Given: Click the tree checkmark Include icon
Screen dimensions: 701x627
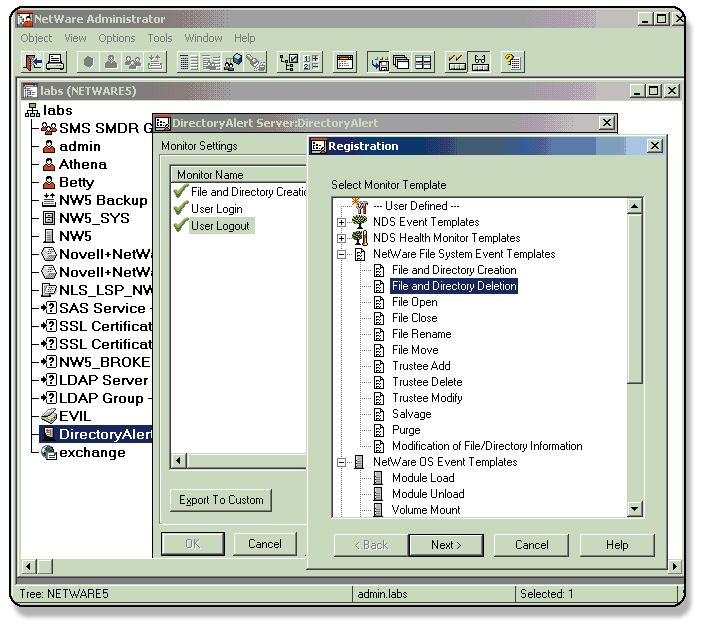Looking at the screenshot, I should [289, 62].
